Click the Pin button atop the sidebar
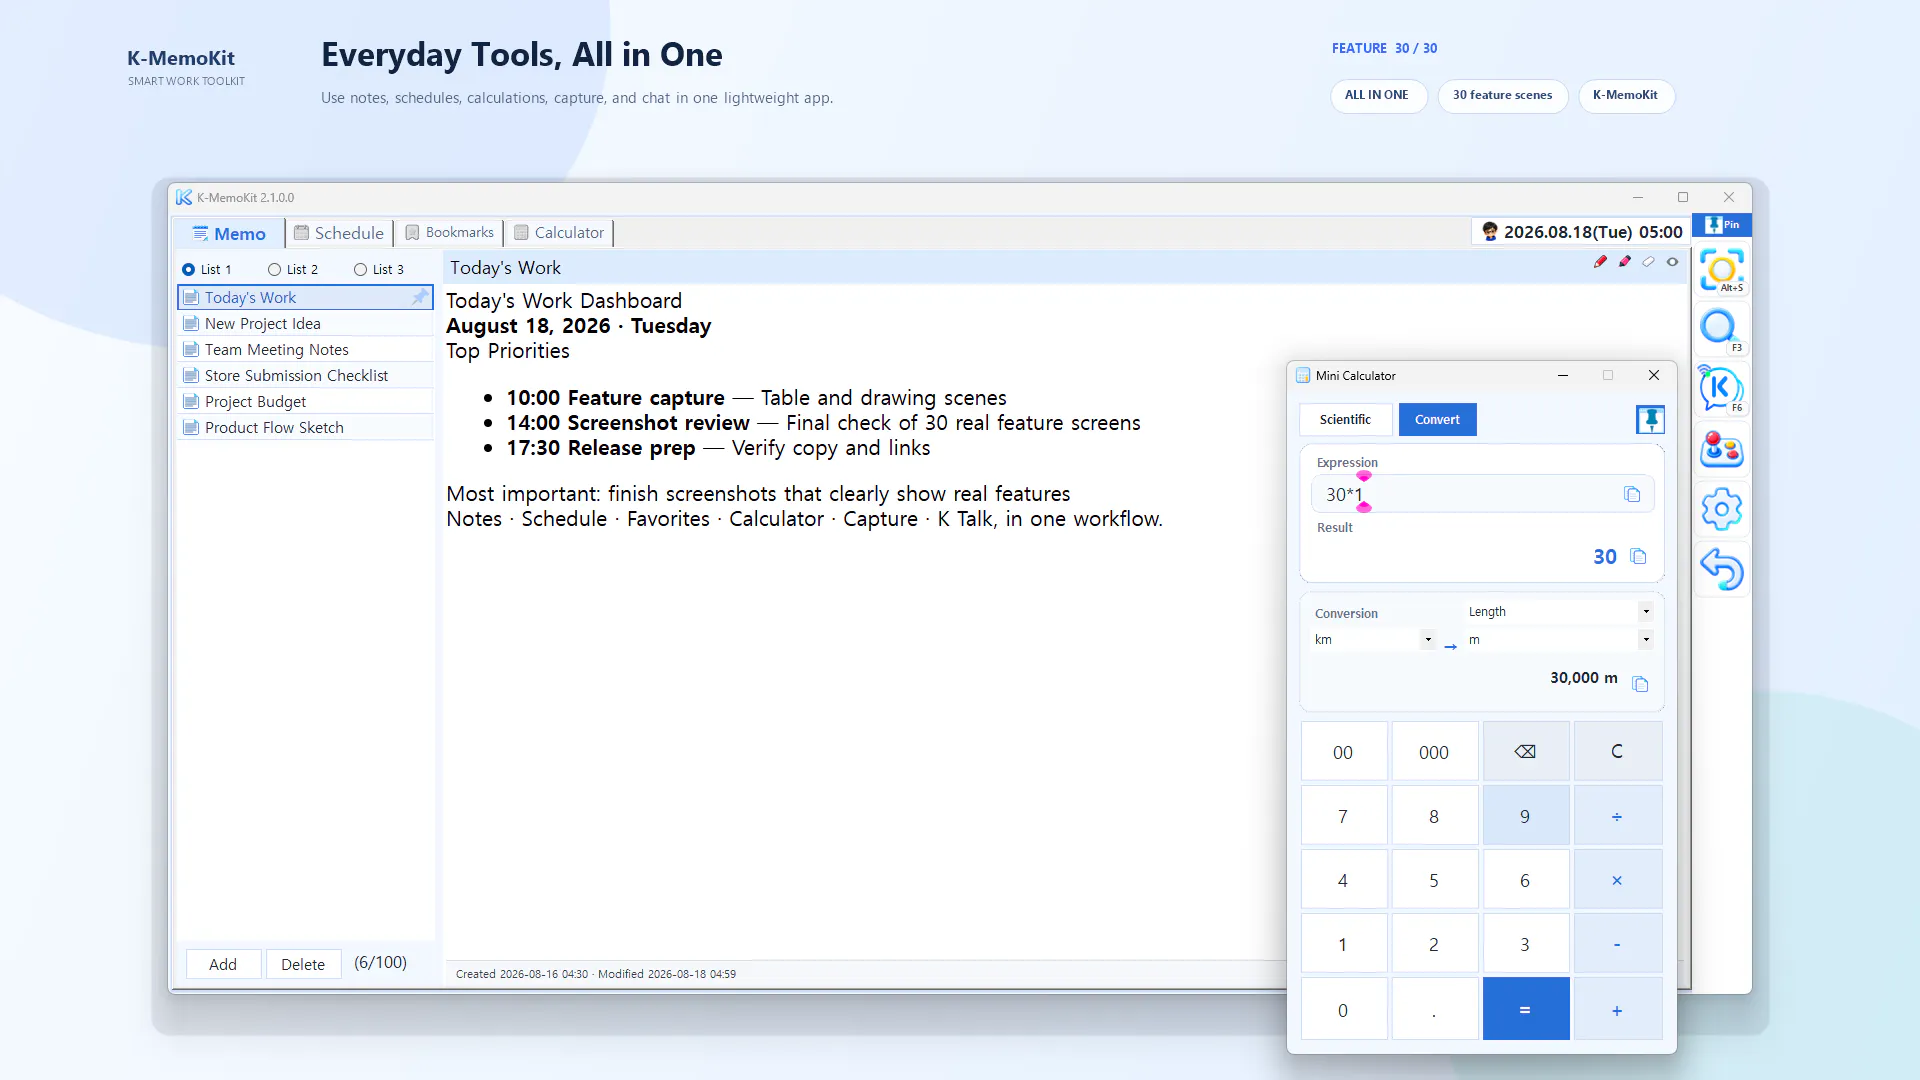1920x1080 pixels. click(x=1722, y=225)
